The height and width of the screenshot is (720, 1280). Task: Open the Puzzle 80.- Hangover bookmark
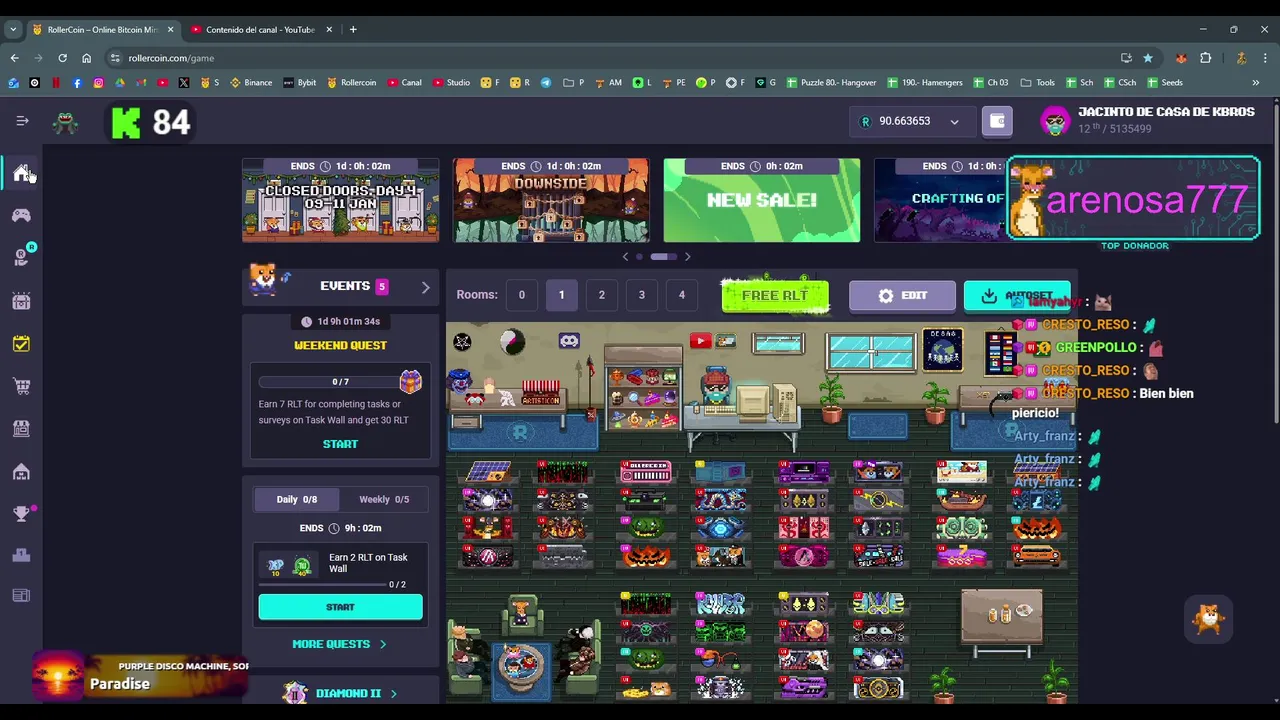coord(832,83)
